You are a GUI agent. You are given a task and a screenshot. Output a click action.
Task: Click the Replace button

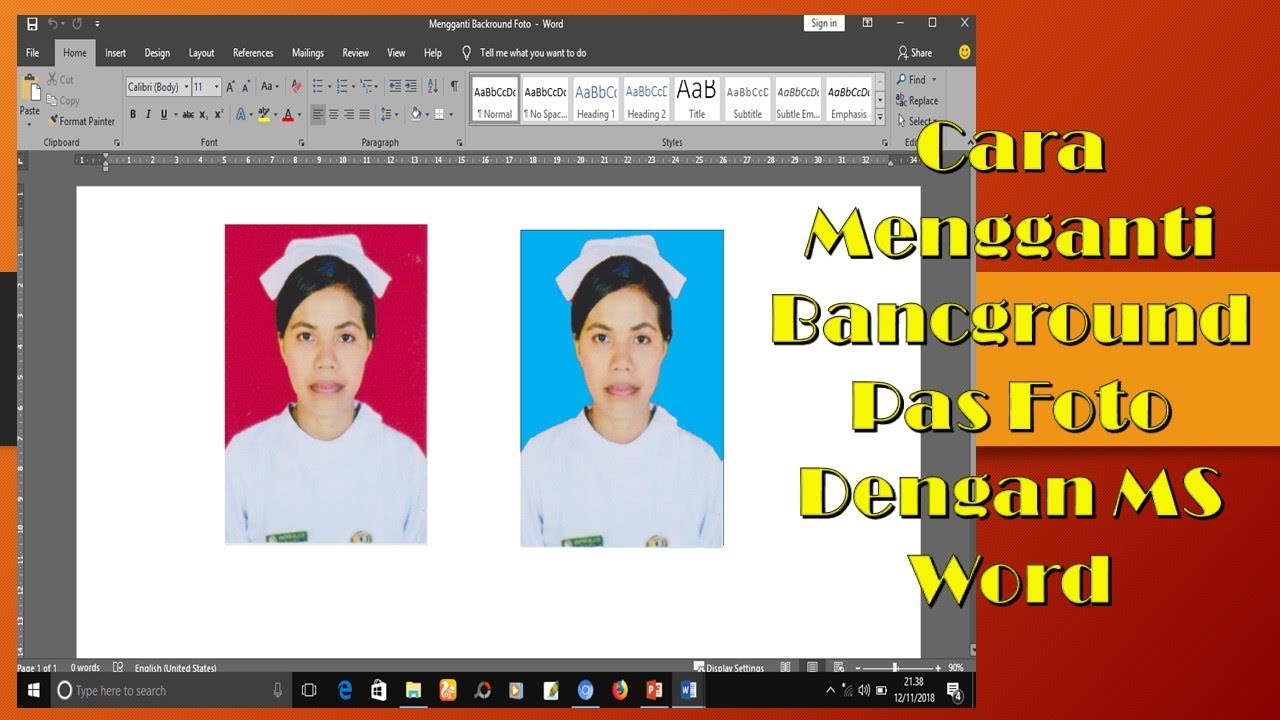(917, 101)
